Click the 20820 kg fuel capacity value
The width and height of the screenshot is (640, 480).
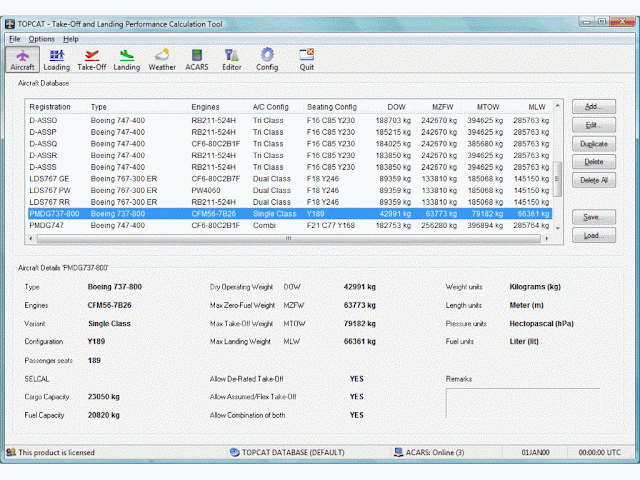(104, 415)
